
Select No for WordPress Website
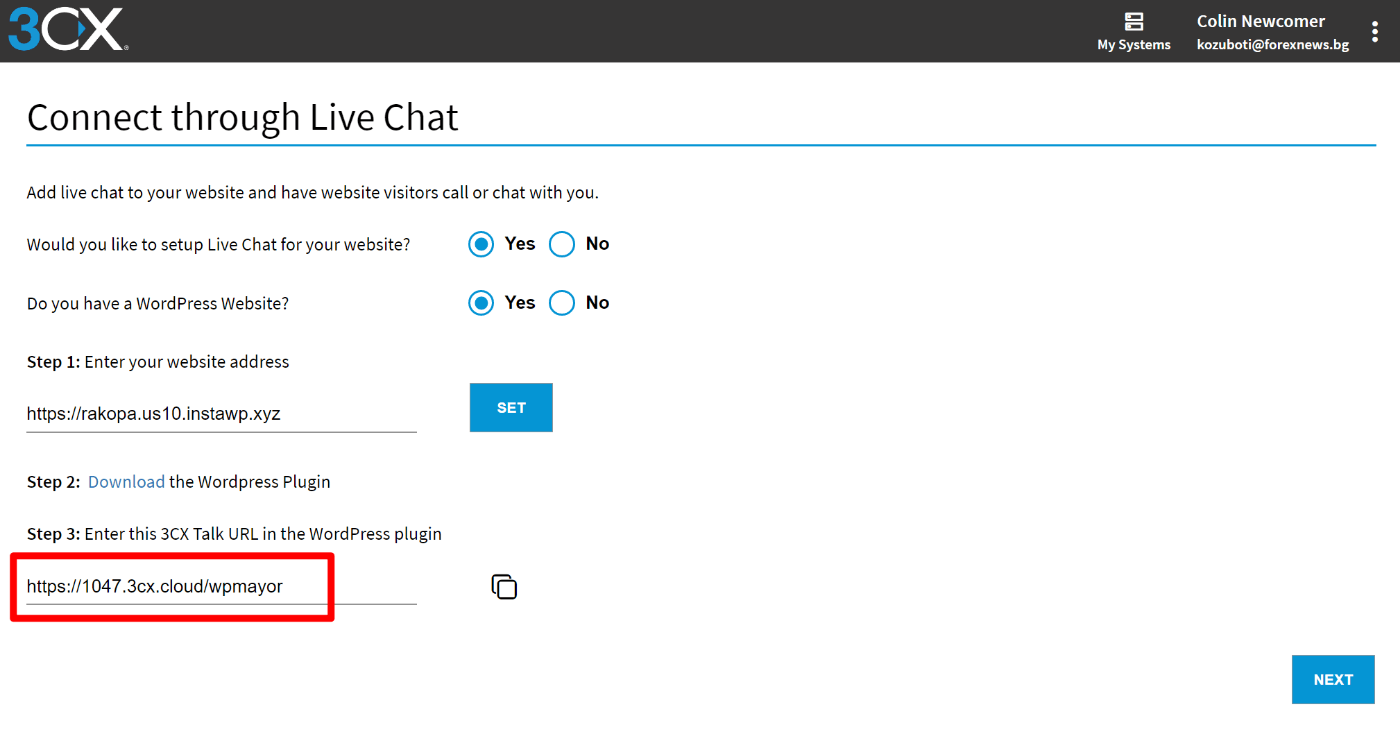[x=562, y=303]
